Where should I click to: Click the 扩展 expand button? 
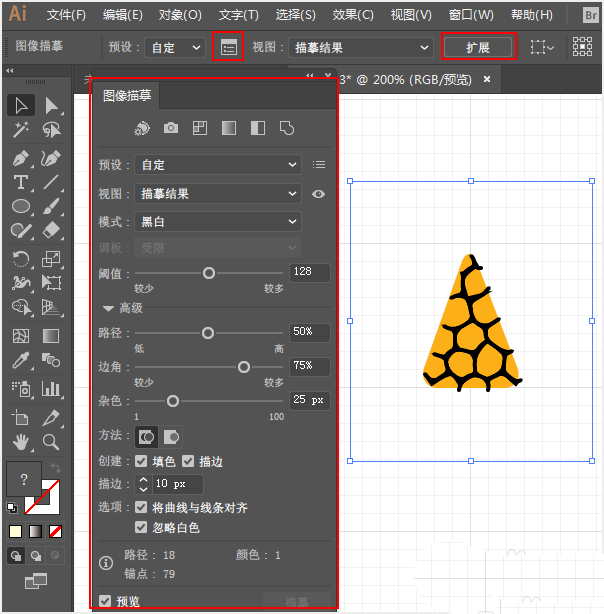tap(478, 47)
